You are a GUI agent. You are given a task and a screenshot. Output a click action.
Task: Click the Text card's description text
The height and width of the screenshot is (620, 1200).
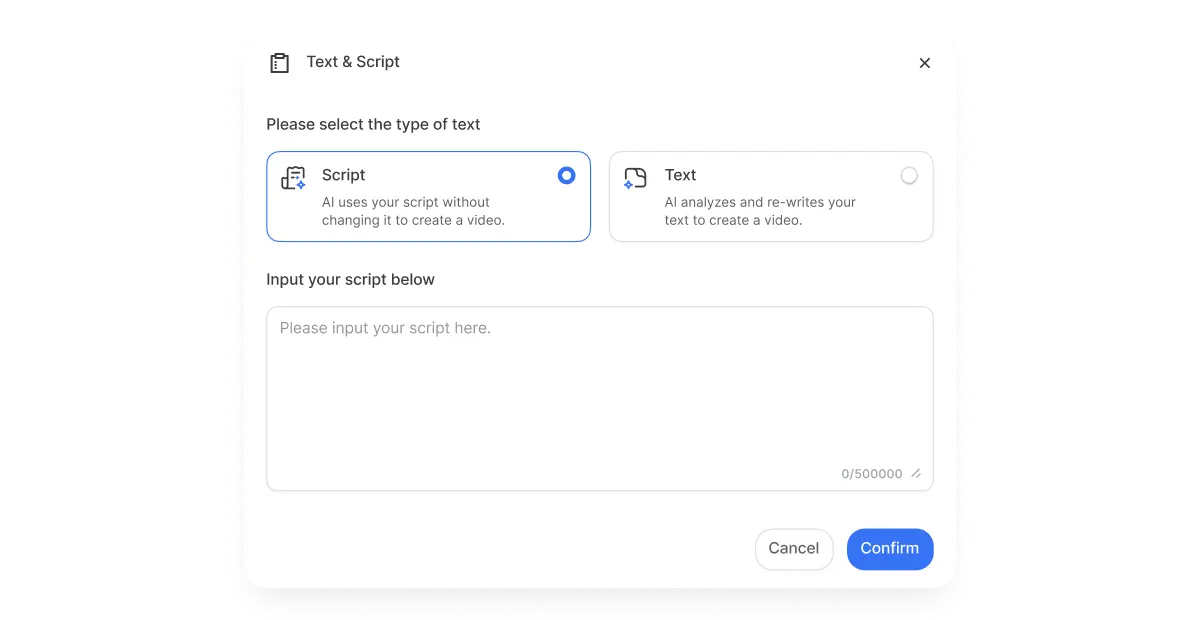(x=758, y=211)
